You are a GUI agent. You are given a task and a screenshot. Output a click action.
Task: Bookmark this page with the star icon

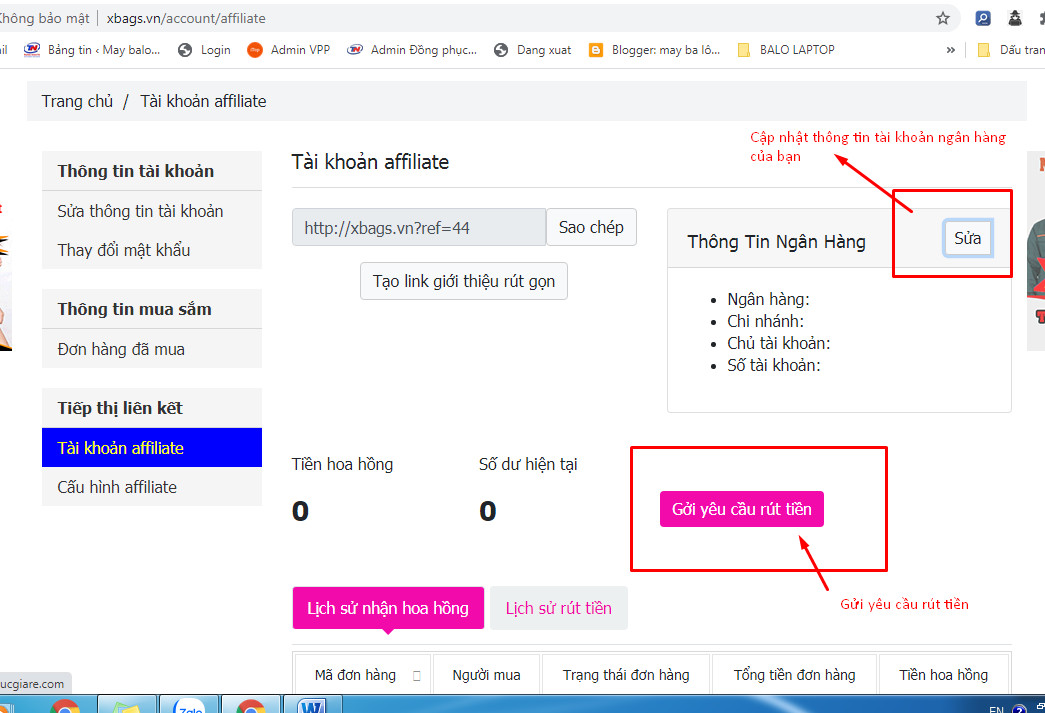942,18
